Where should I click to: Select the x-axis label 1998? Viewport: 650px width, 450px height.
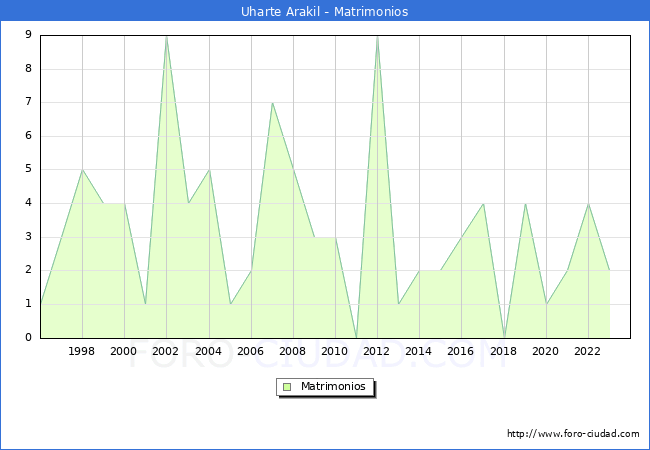click(x=82, y=351)
